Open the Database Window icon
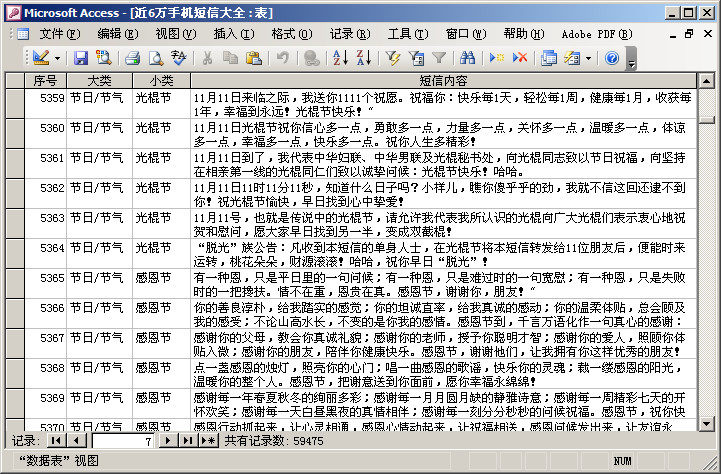This screenshot has height=474, width=721. [x=549, y=58]
